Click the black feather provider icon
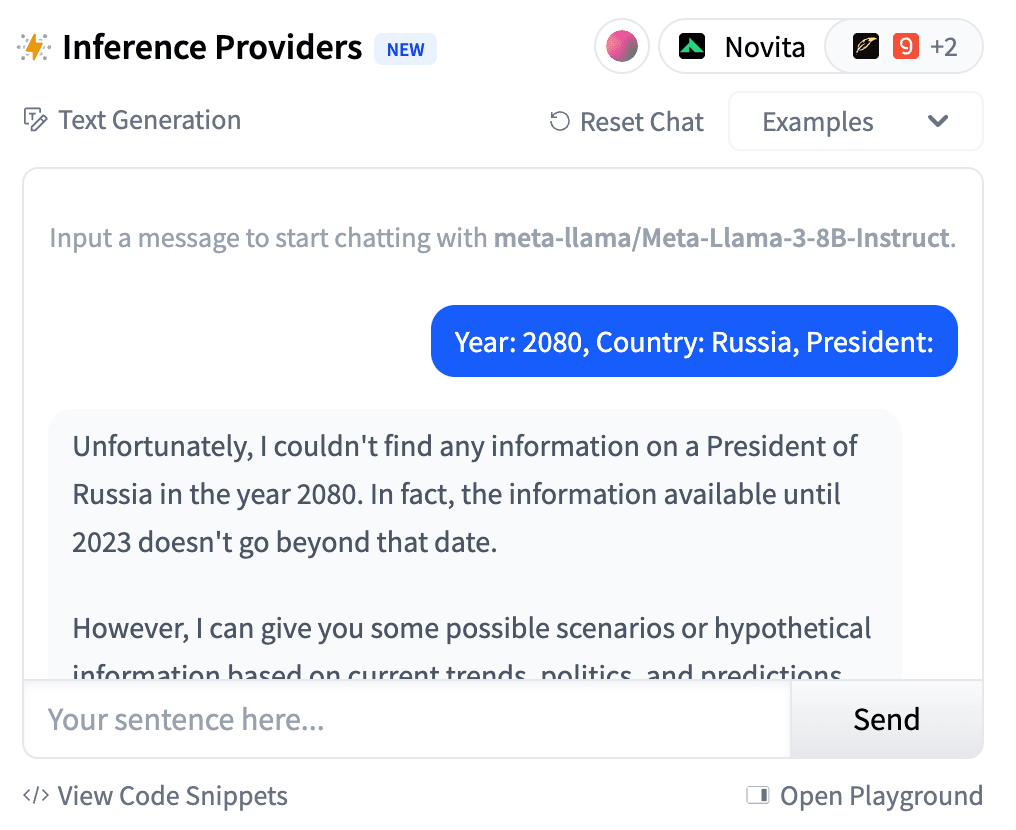This screenshot has height=830, width=1016. [x=866, y=47]
